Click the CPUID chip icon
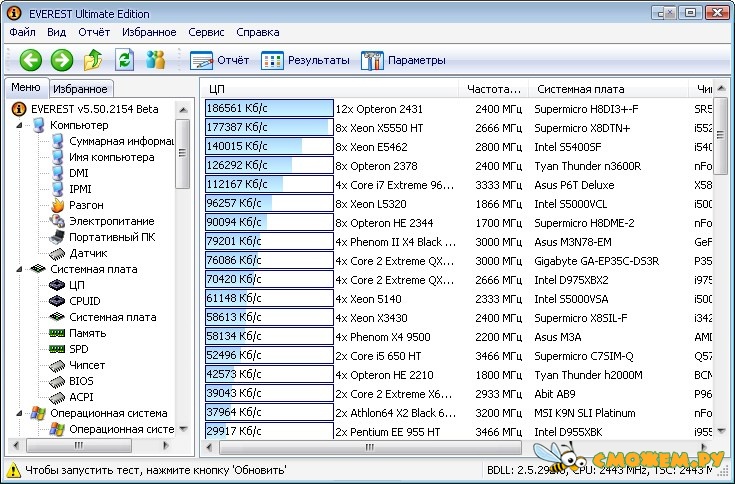This screenshot has width=735, height=484. tap(57, 301)
